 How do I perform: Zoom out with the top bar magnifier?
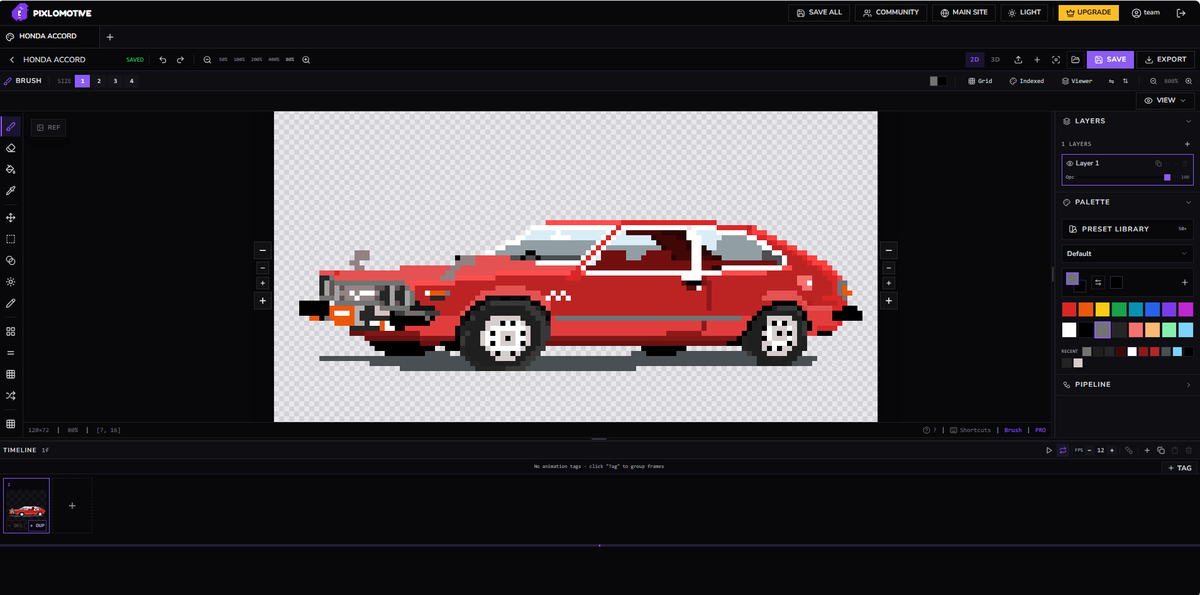207,60
